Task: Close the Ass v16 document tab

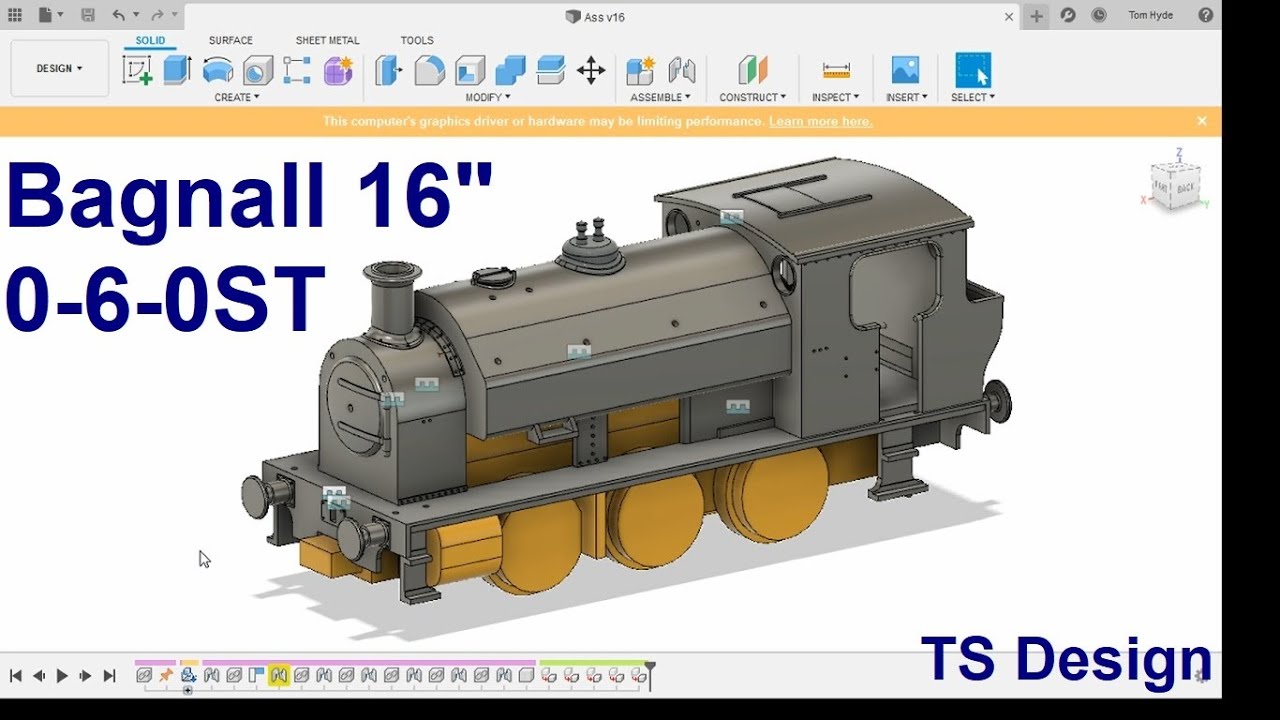Action: [1009, 16]
